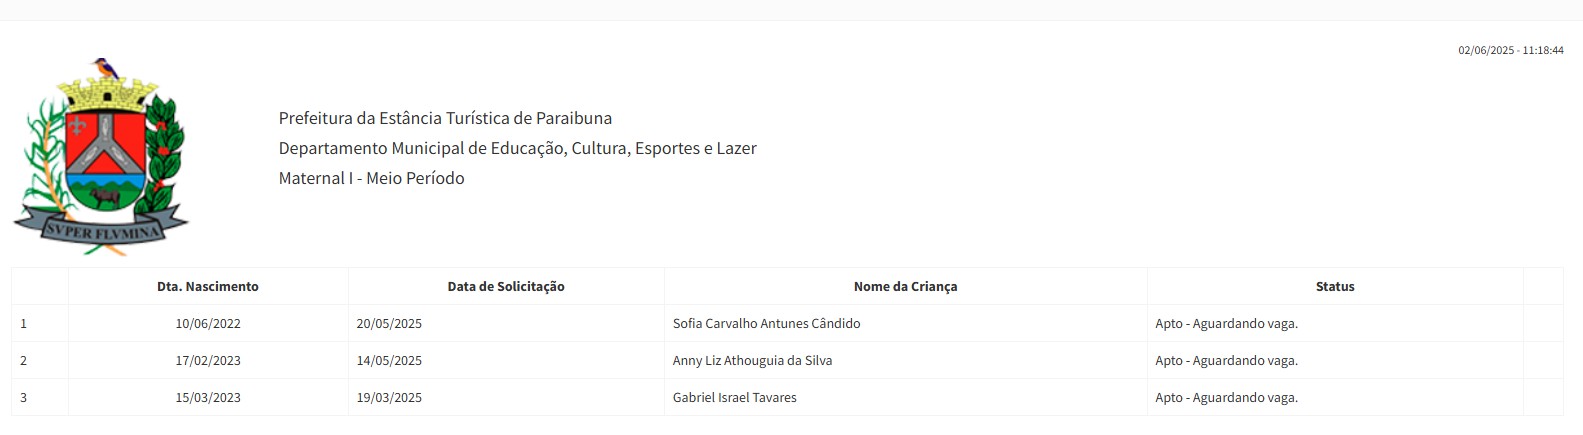This screenshot has height=435, width=1583.
Task: Click the Nome da Criança column header
Action: coord(905,286)
